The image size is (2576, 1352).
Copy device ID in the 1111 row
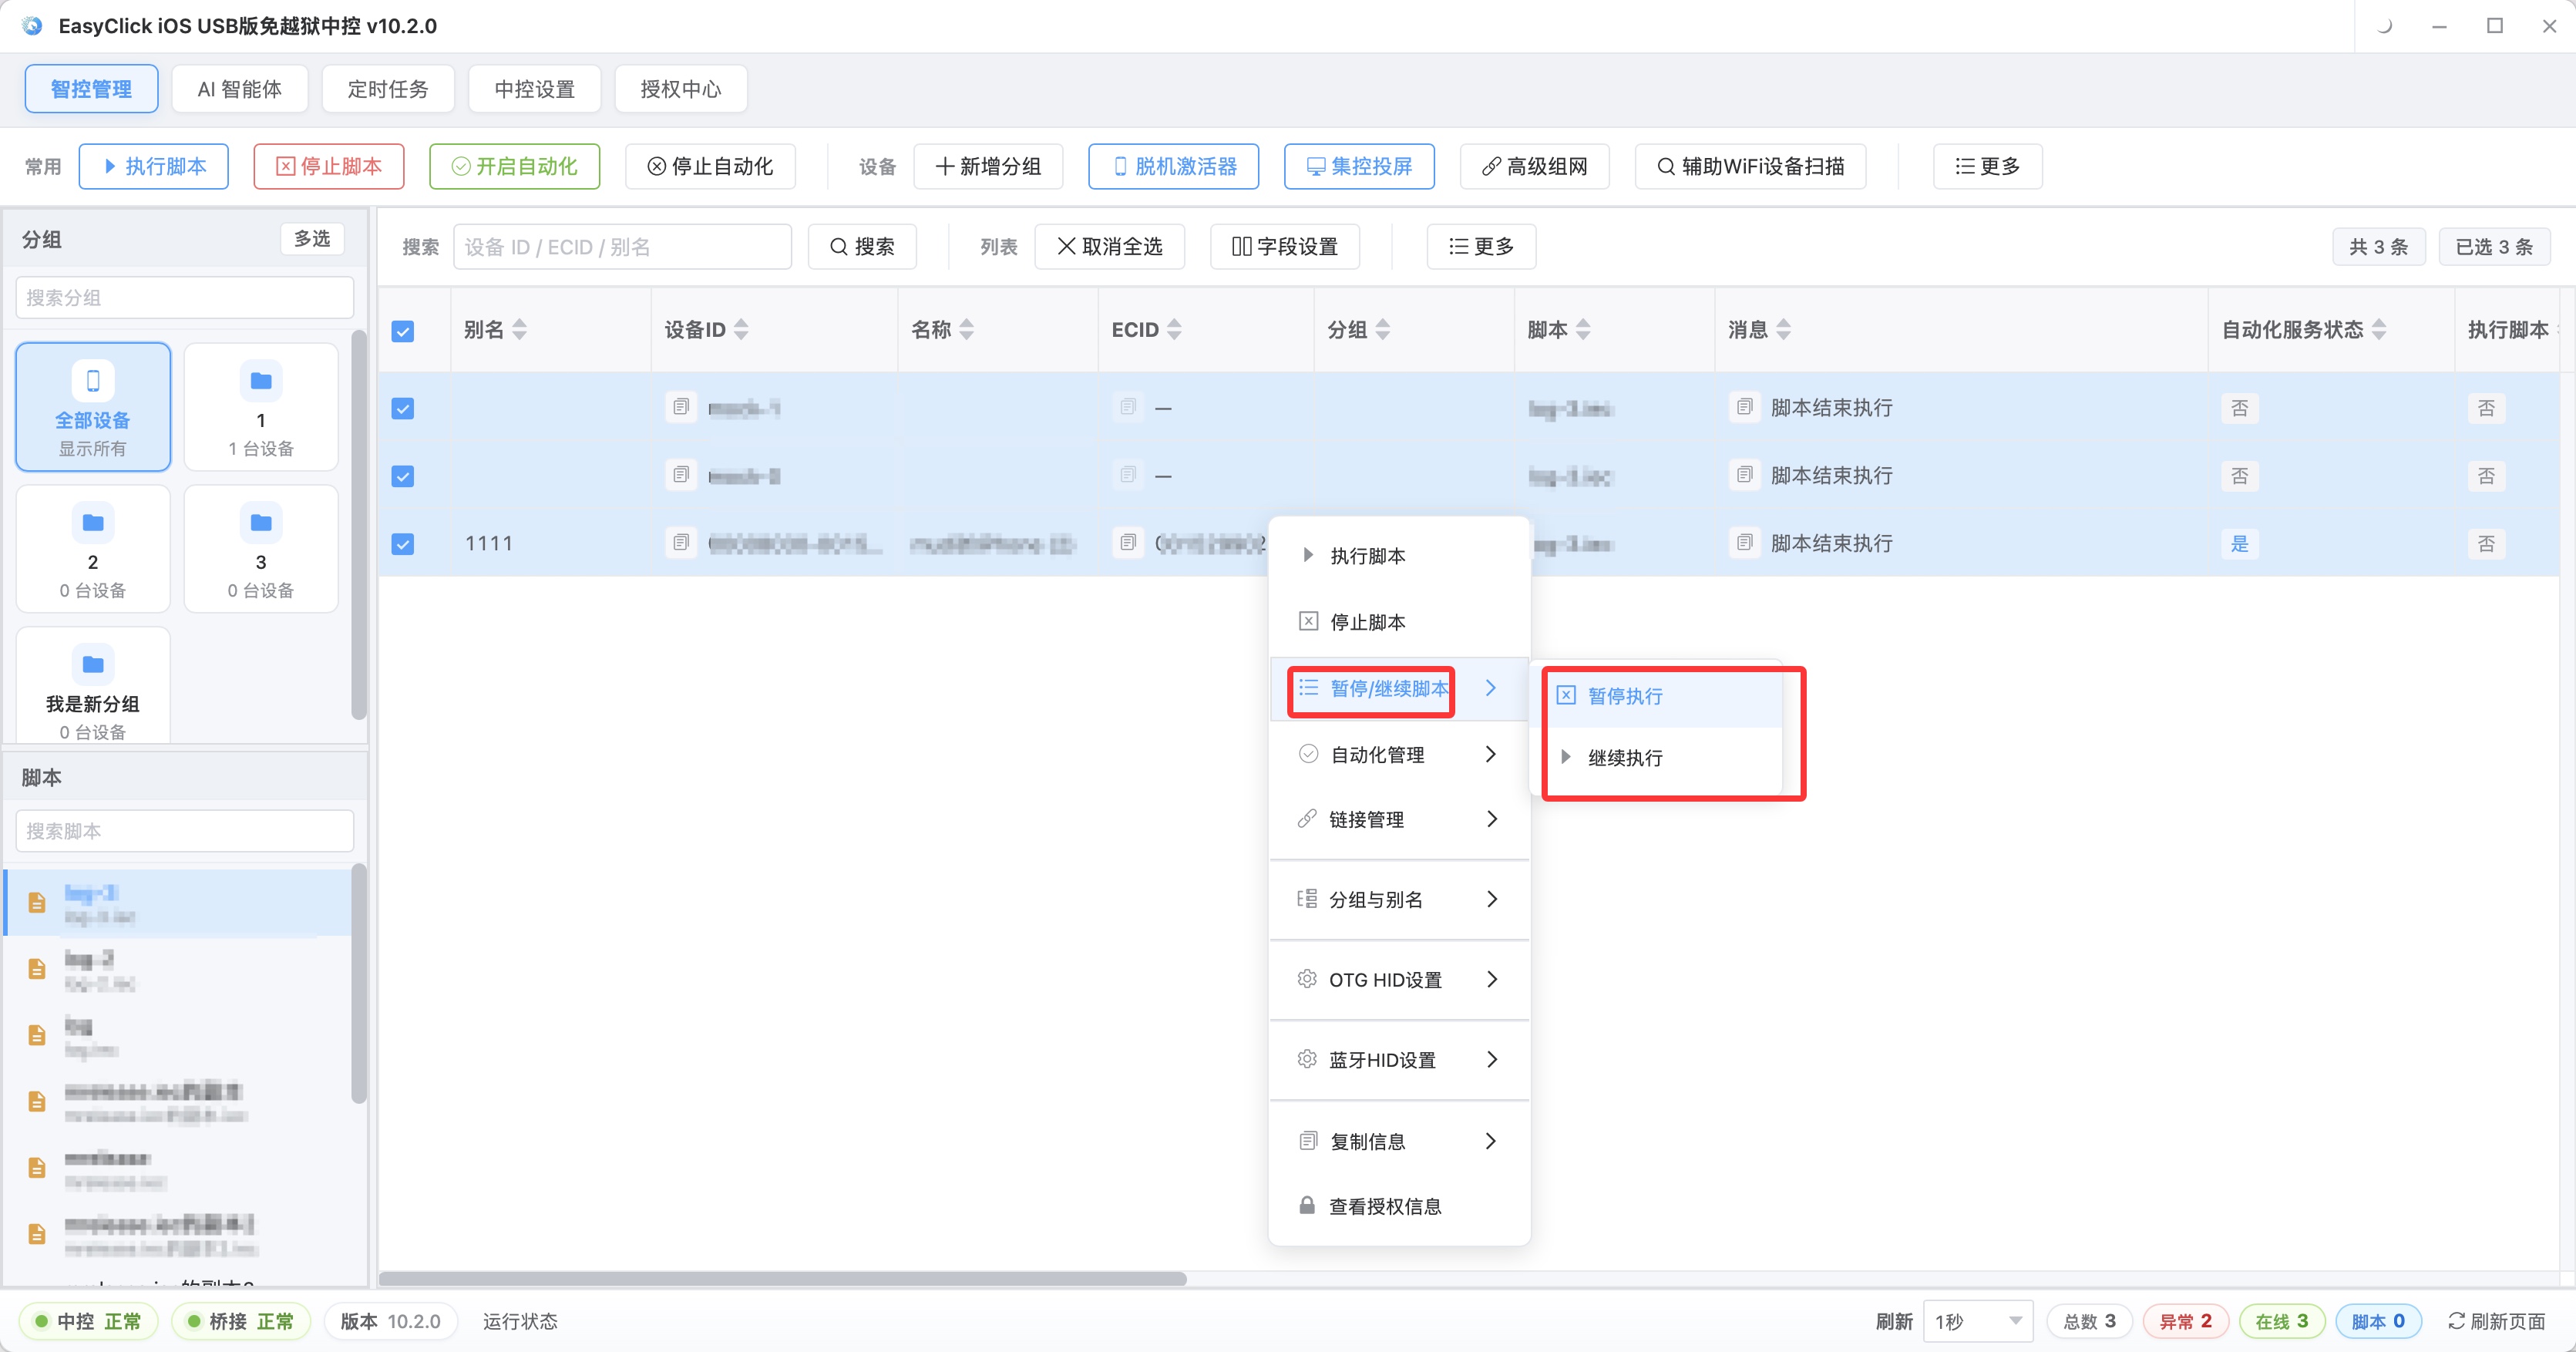681,543
